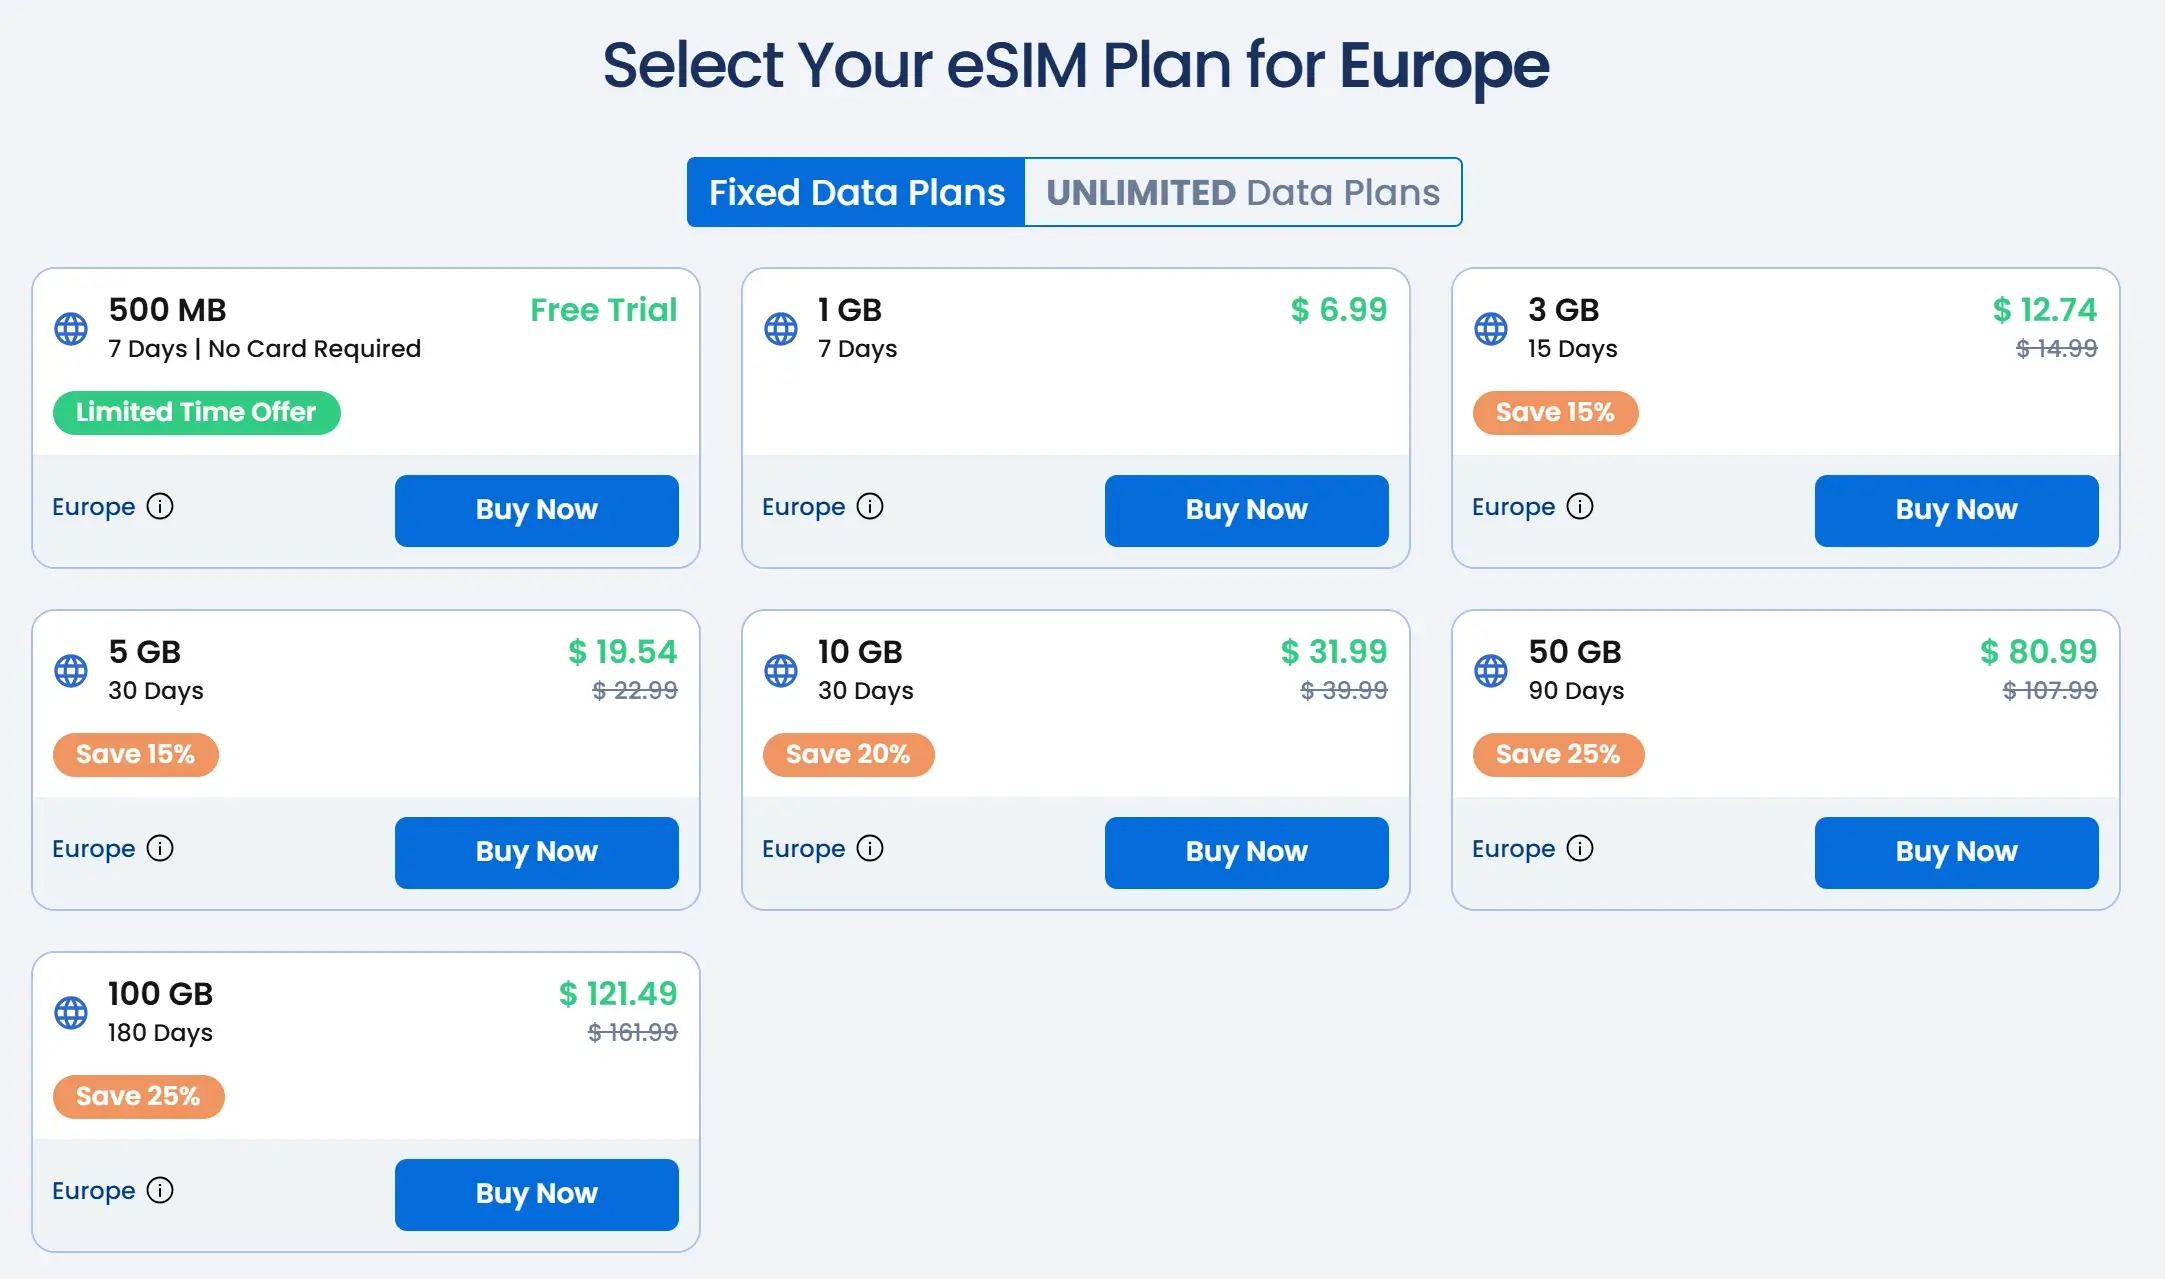This screenshot has height=1279, width=2165.
Task: Buy the 500 MB Free Trial plan
Action: 536,510
